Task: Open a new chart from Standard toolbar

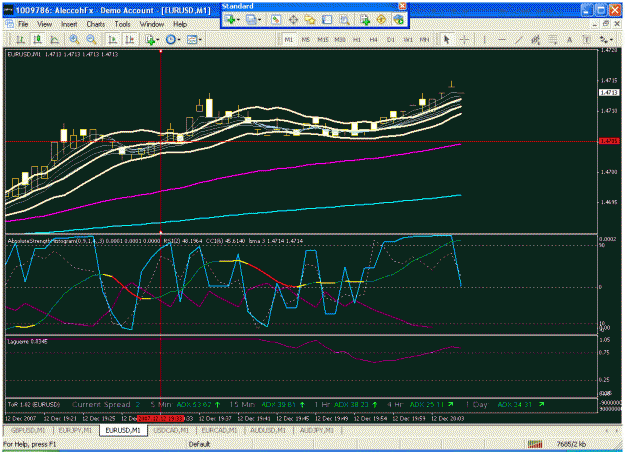Action: pos(230,19)
